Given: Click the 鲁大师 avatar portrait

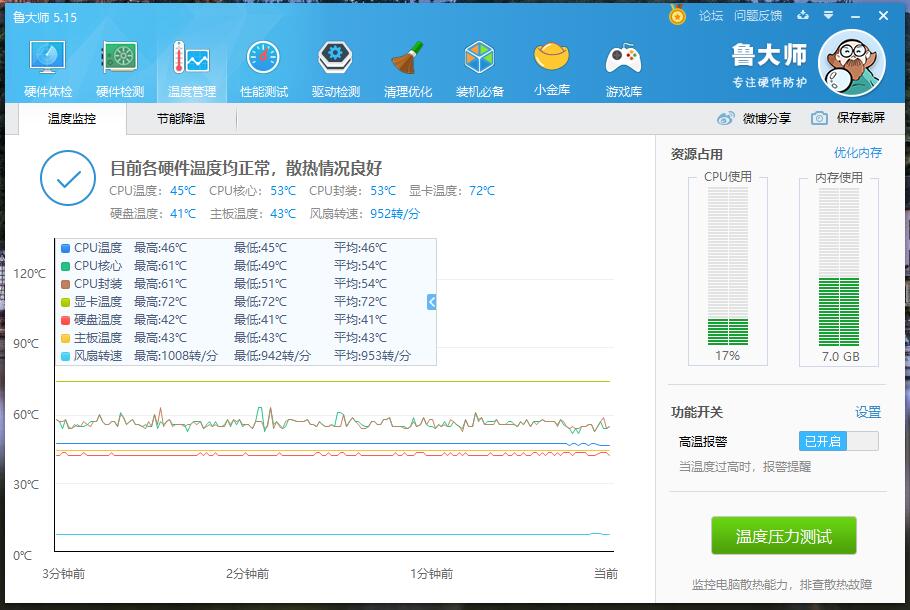Looking at the screenshot, I should click(x=852, y=63).
